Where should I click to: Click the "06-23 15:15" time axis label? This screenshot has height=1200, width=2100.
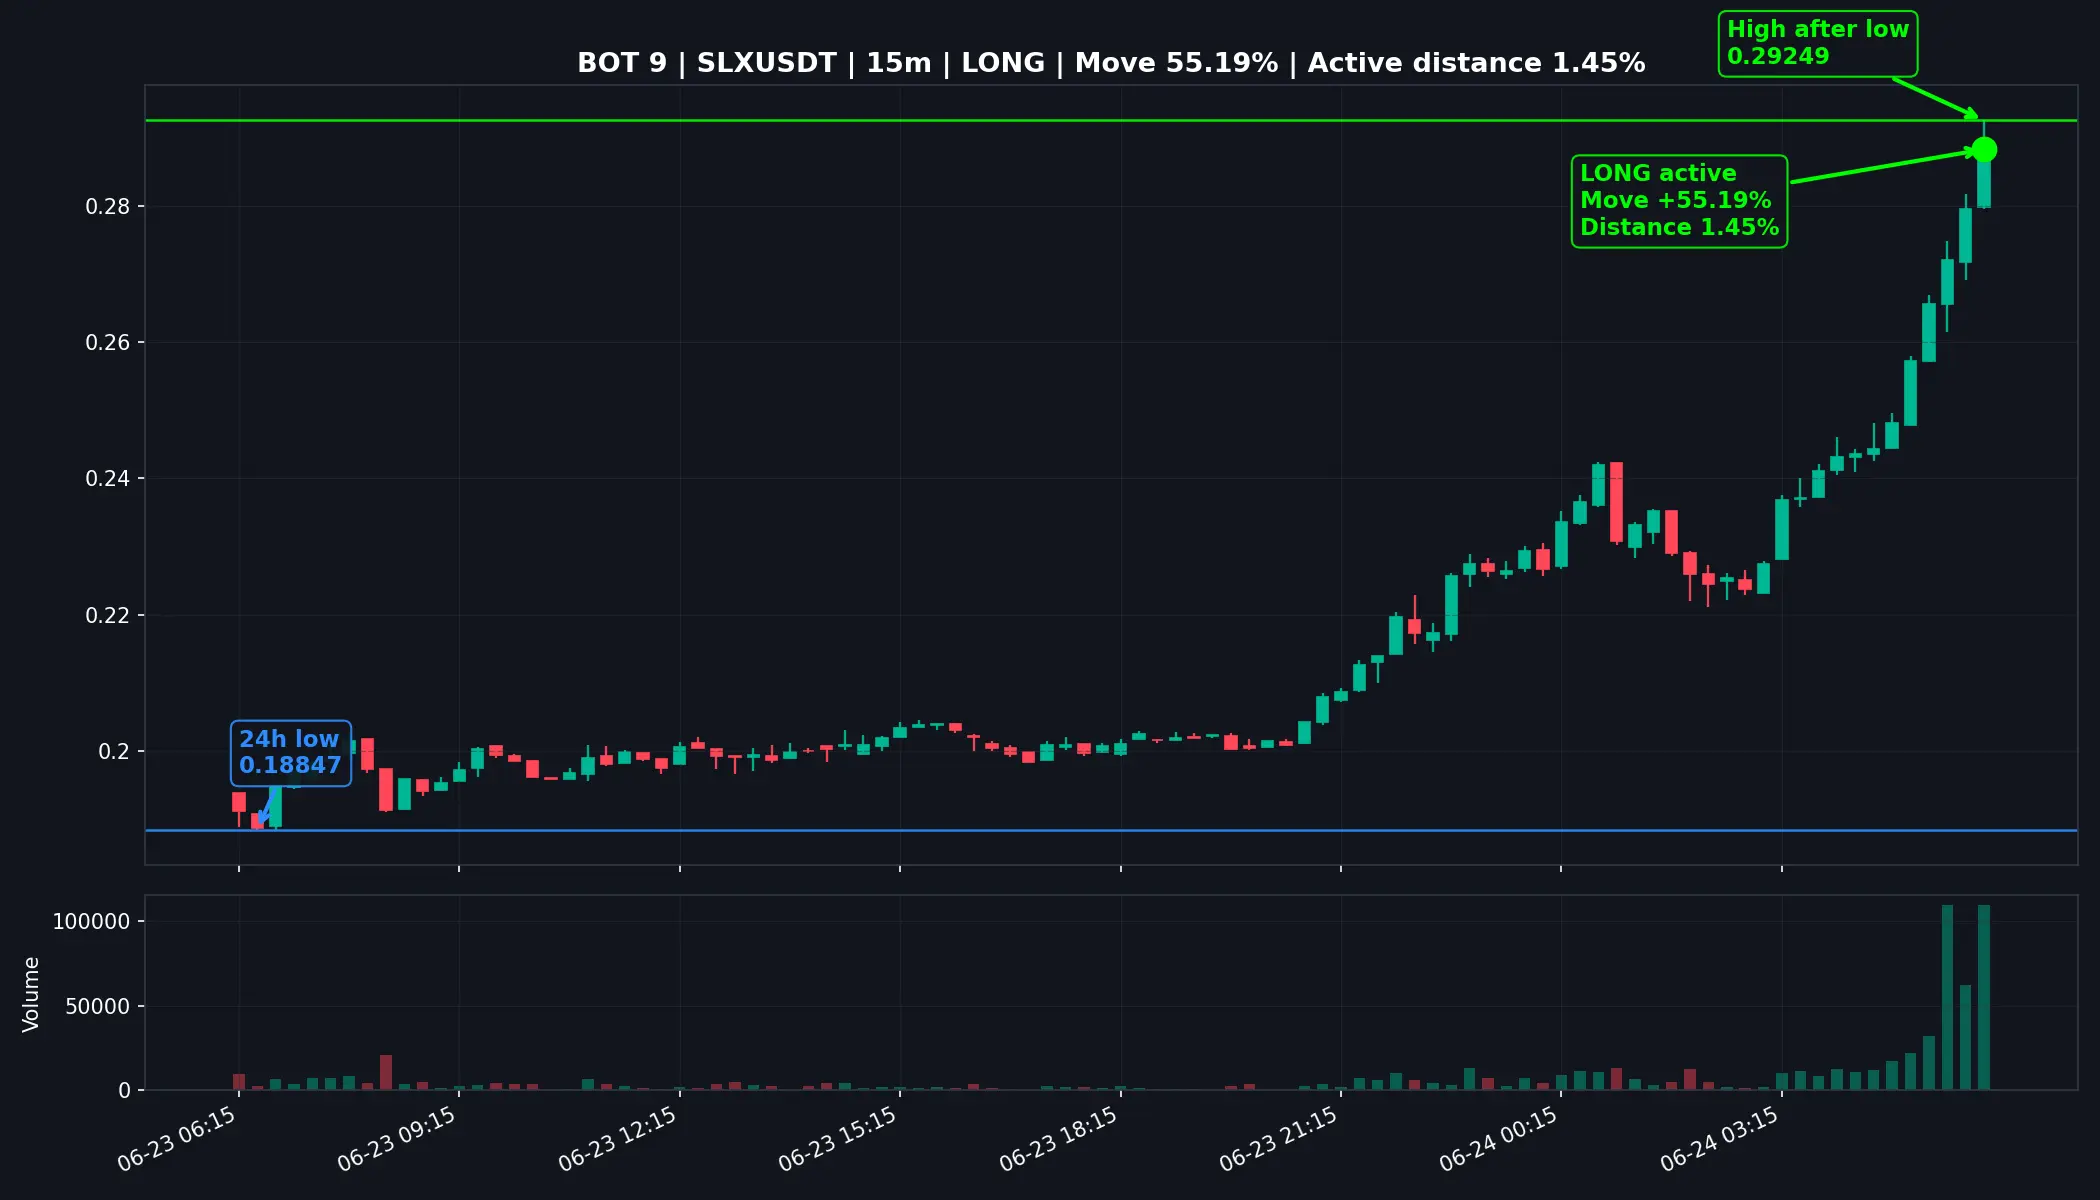(x=838, y=1139)
